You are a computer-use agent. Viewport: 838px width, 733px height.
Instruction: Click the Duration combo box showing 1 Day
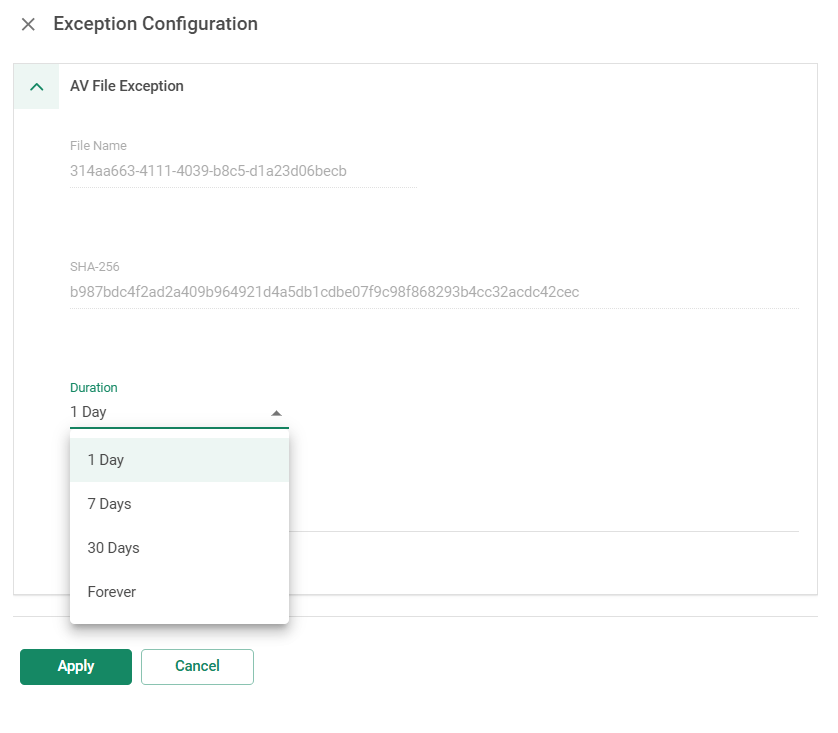coord(179,412)
